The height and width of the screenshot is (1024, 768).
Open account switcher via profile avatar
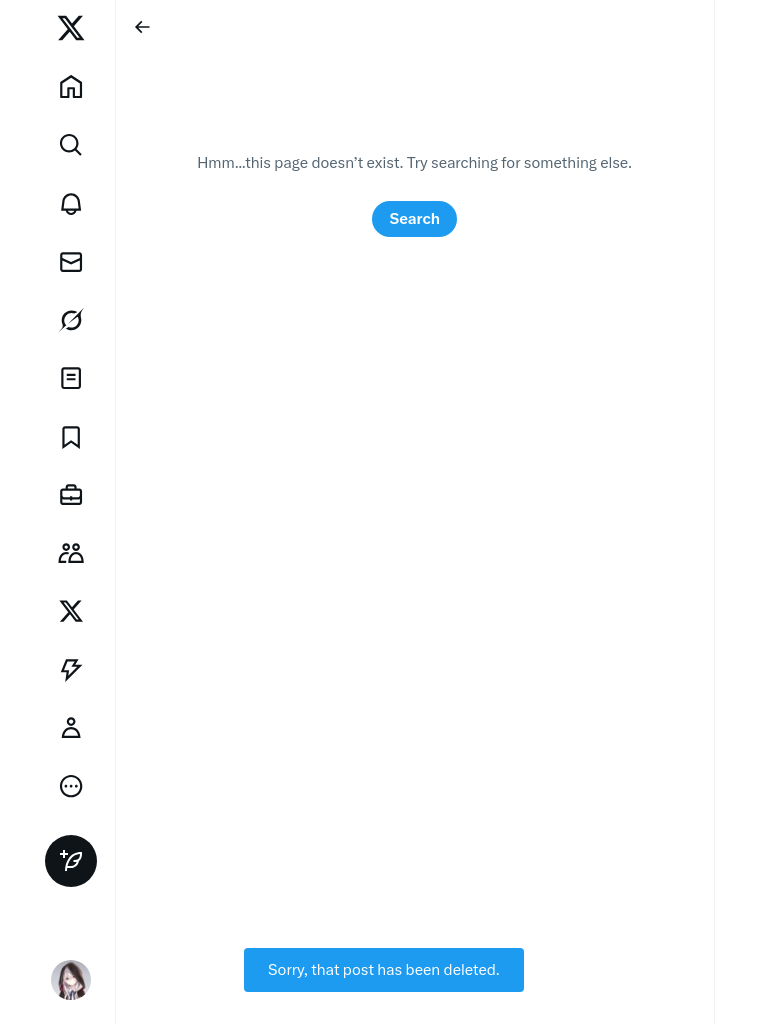point(71,980)
